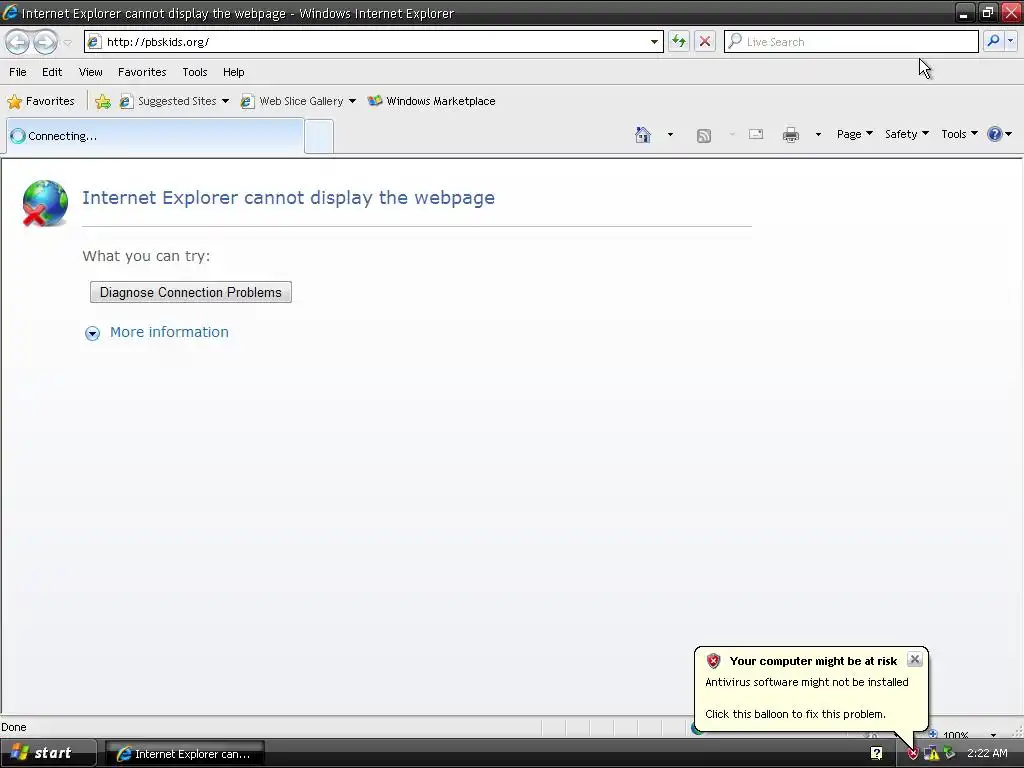
Task: Open the Windows Marketplace favorite
Action: tap(432, 101)
